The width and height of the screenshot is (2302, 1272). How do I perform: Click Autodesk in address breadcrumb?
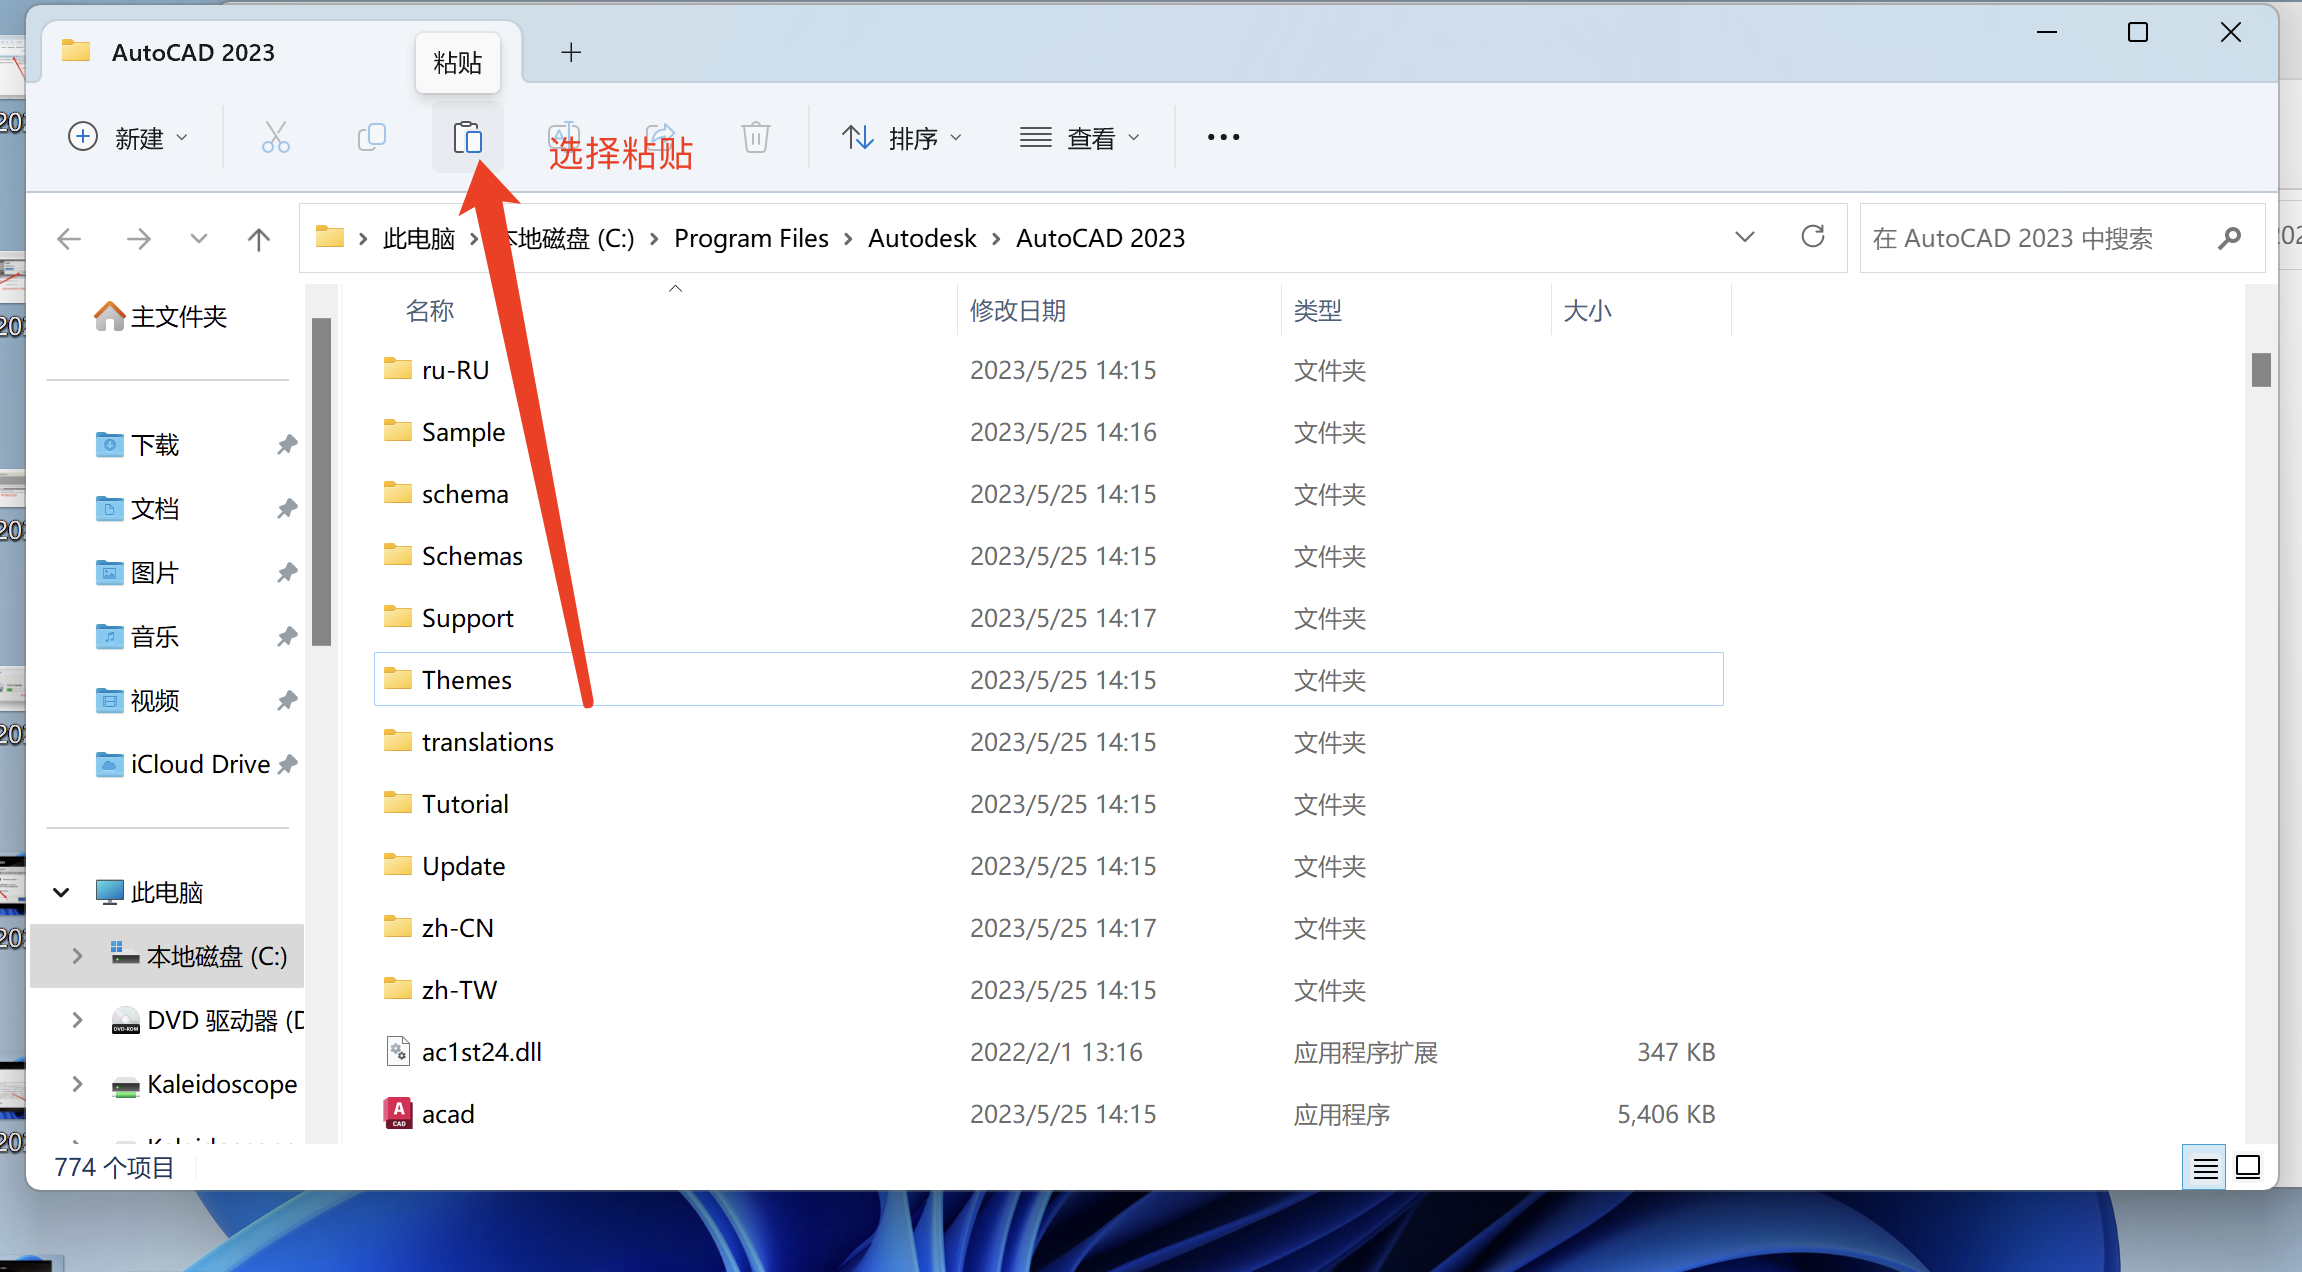(922, 238)
